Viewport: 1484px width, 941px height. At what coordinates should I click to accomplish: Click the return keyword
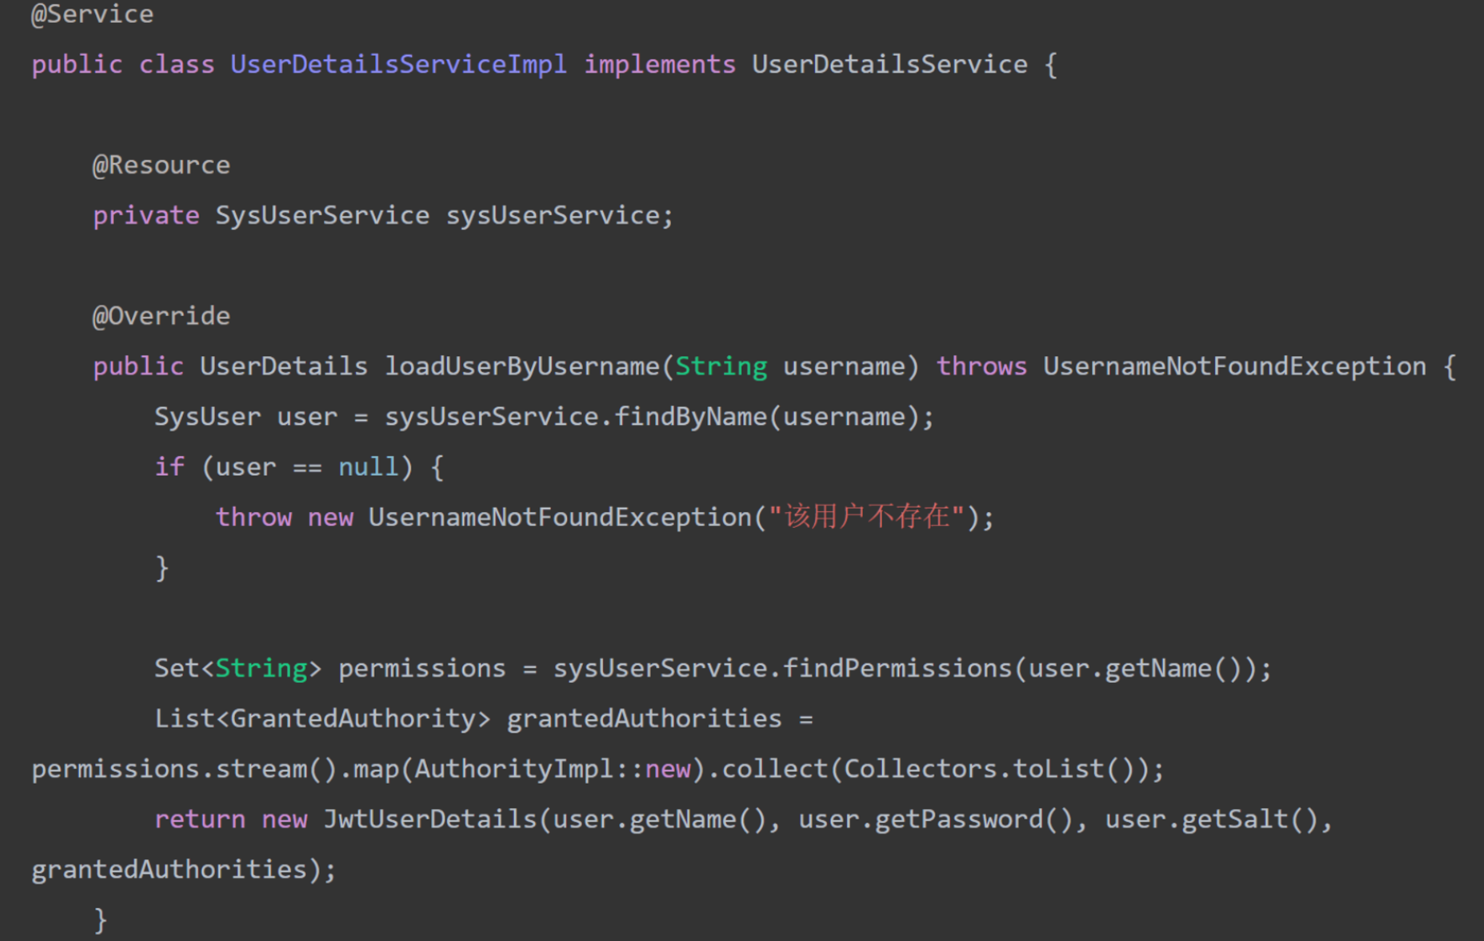pyautogui.click(x=199, y=820)
